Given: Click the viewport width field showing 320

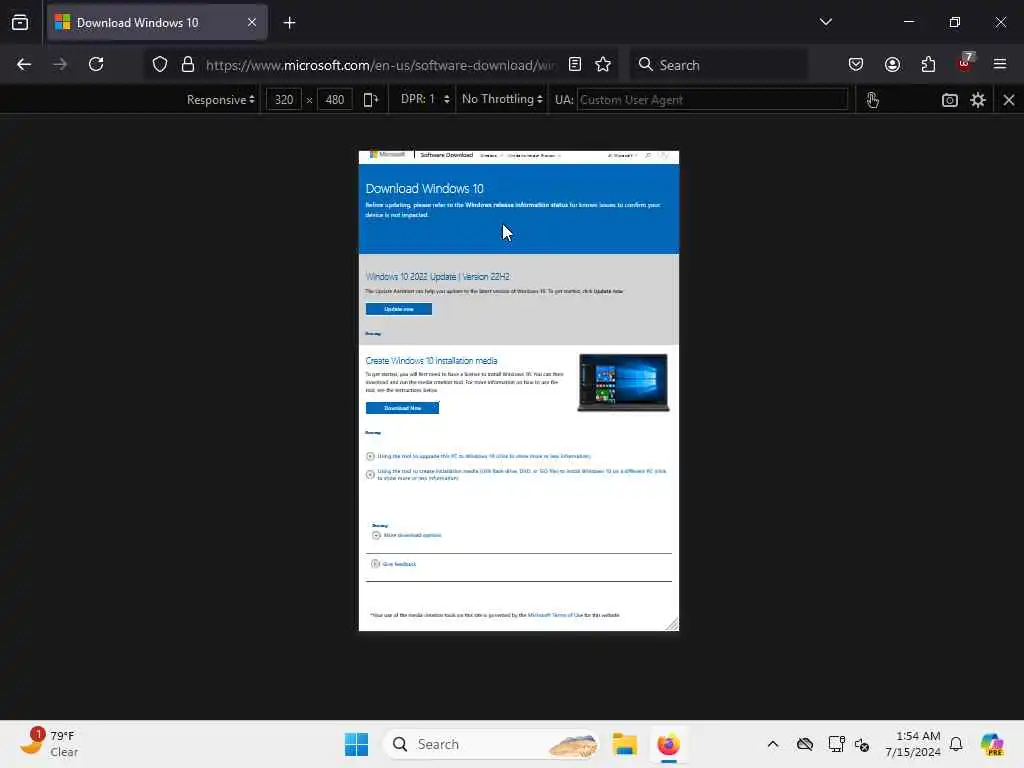Looking at the screenshot, I should [x=284, y=100].
